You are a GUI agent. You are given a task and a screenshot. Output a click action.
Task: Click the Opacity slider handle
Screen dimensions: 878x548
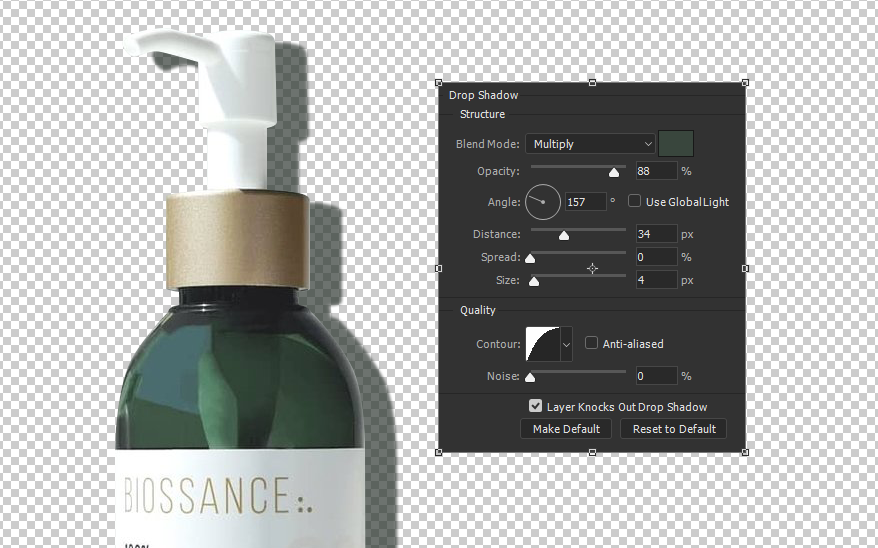pyautogui.click(x=614, y=172)
